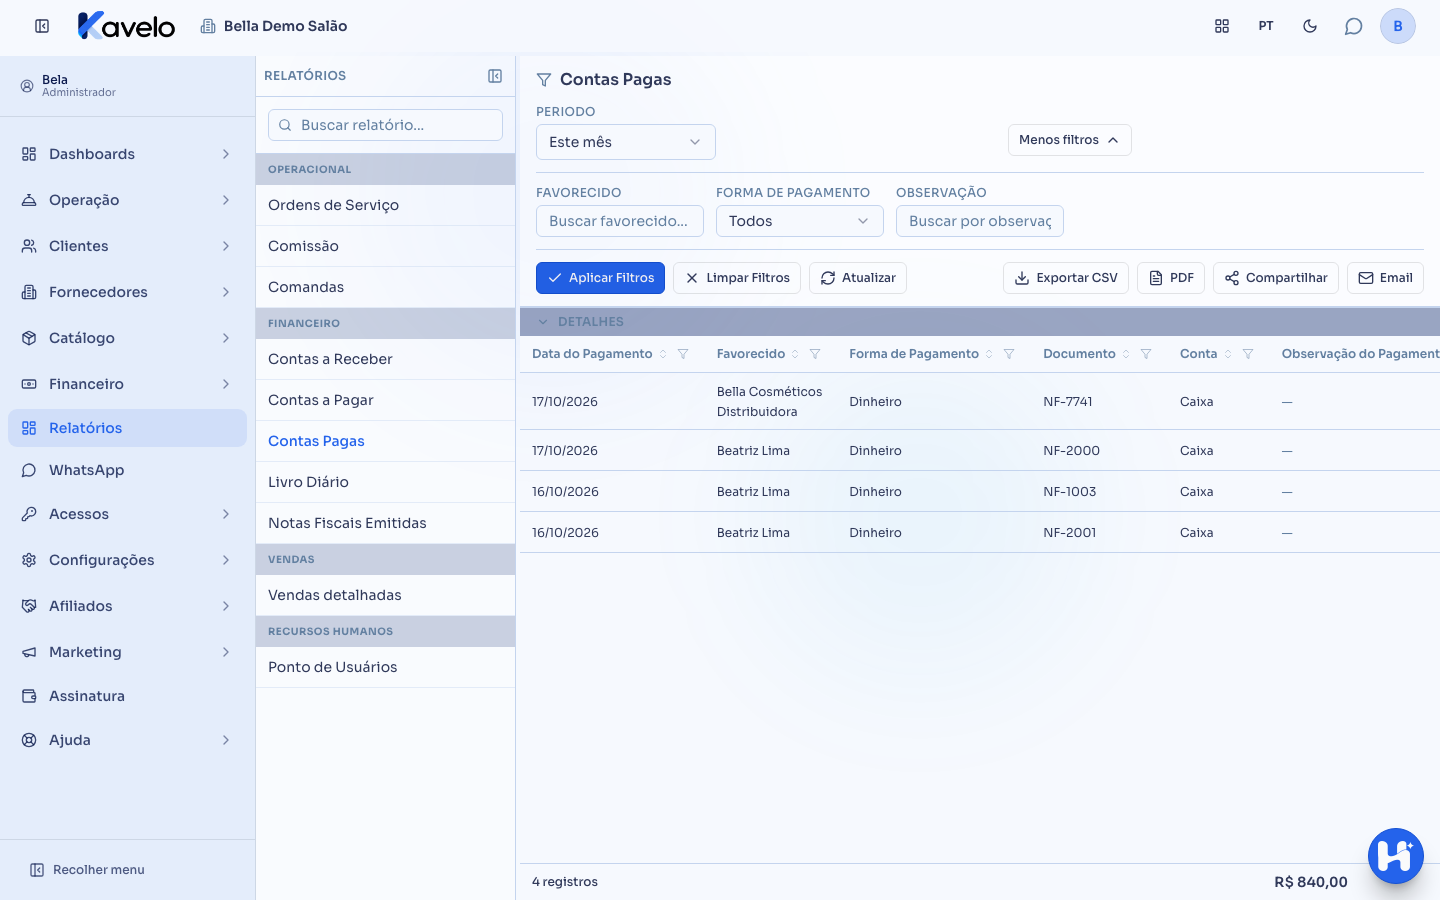Expand the Configurações sidebar menu

click(127, 560)
